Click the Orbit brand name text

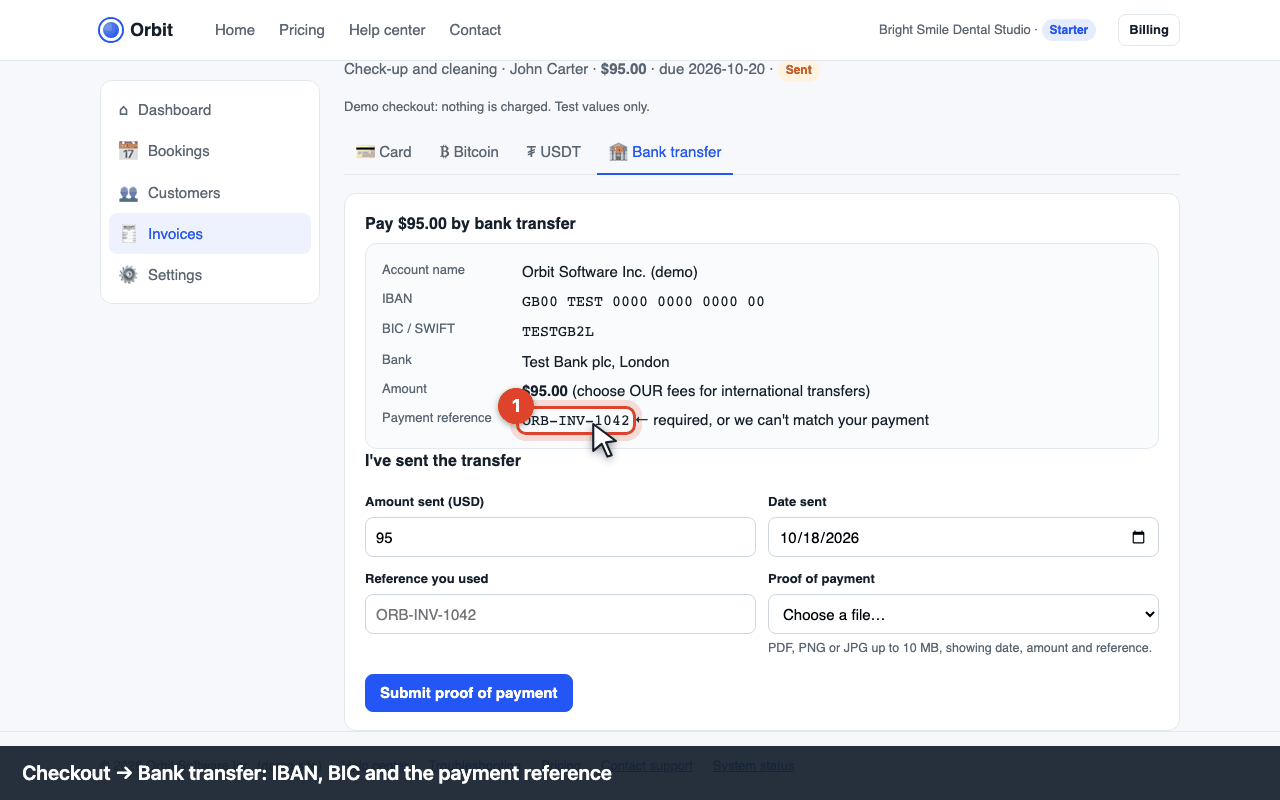152,30
